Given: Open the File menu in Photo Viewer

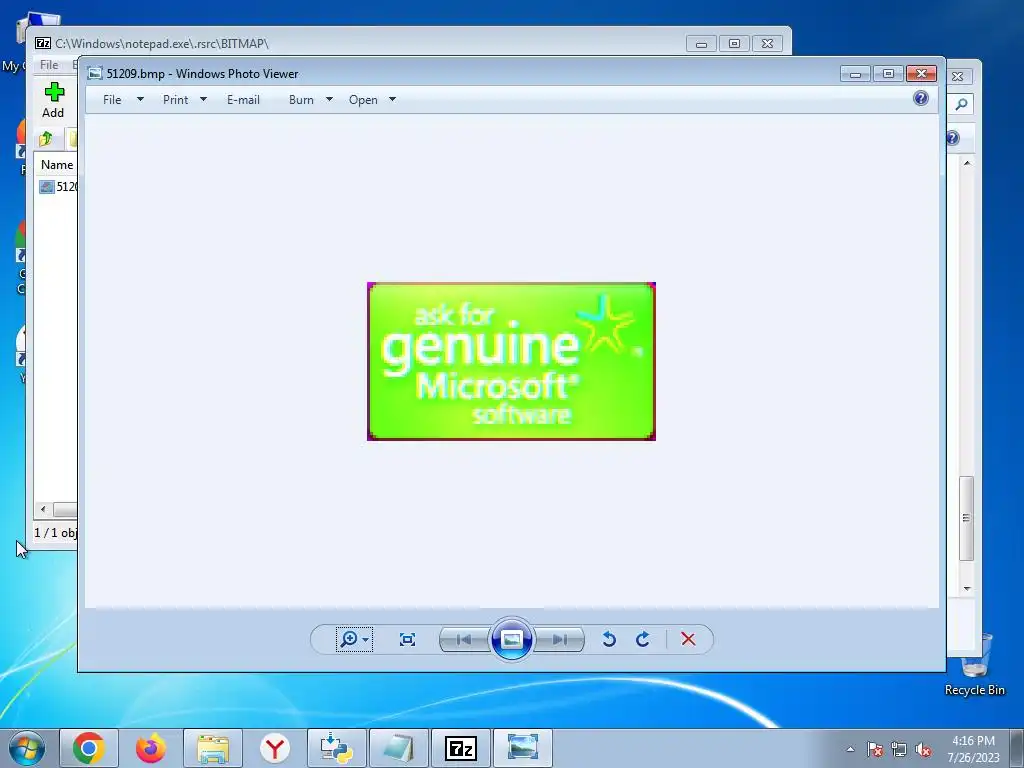Looking at the screenshot, I should pyautogui.click(x=112, y=100).
